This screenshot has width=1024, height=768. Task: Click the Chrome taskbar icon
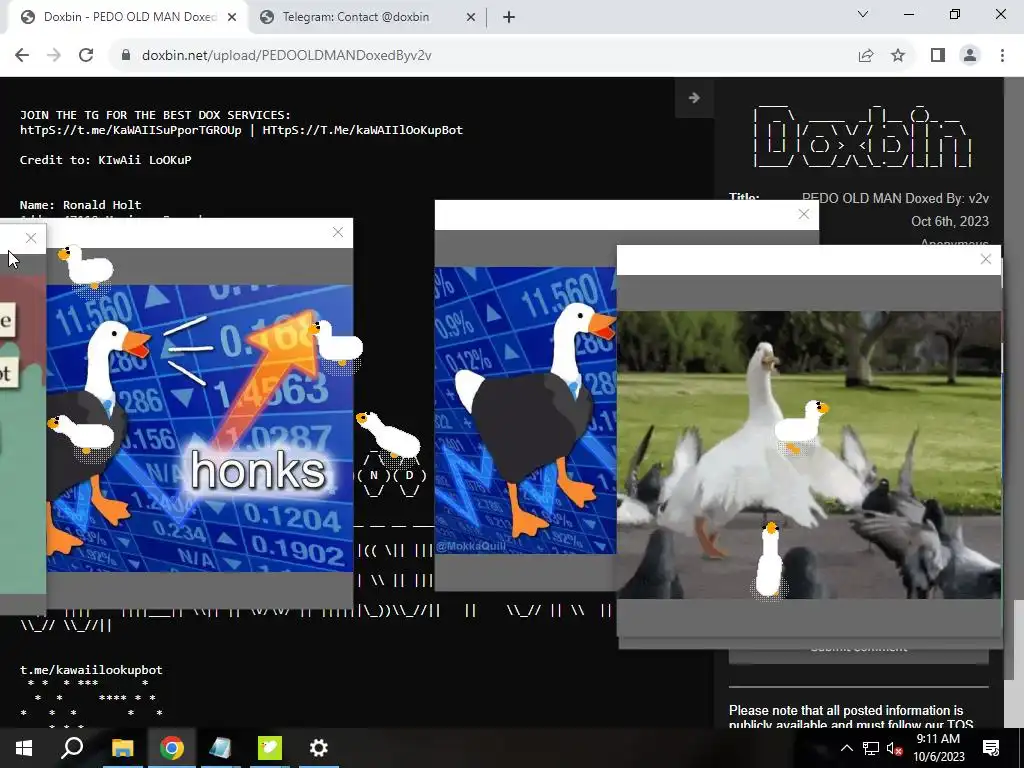[172, 748]
